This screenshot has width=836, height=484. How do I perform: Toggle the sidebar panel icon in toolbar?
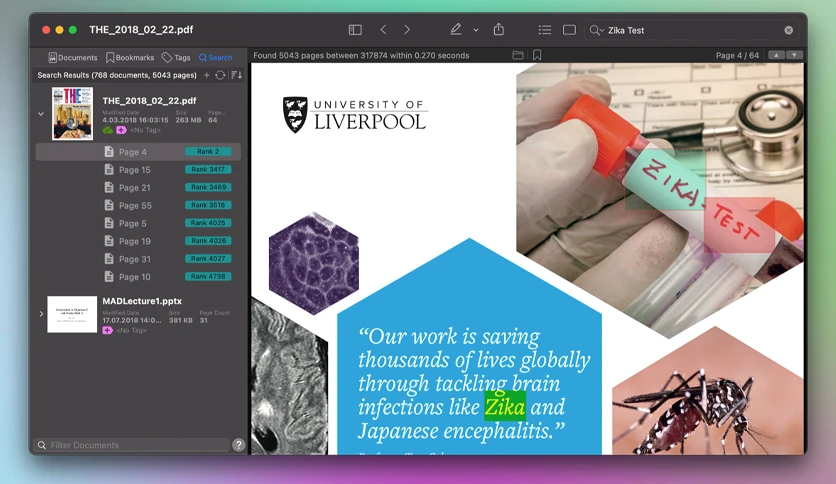coord(355,30)
